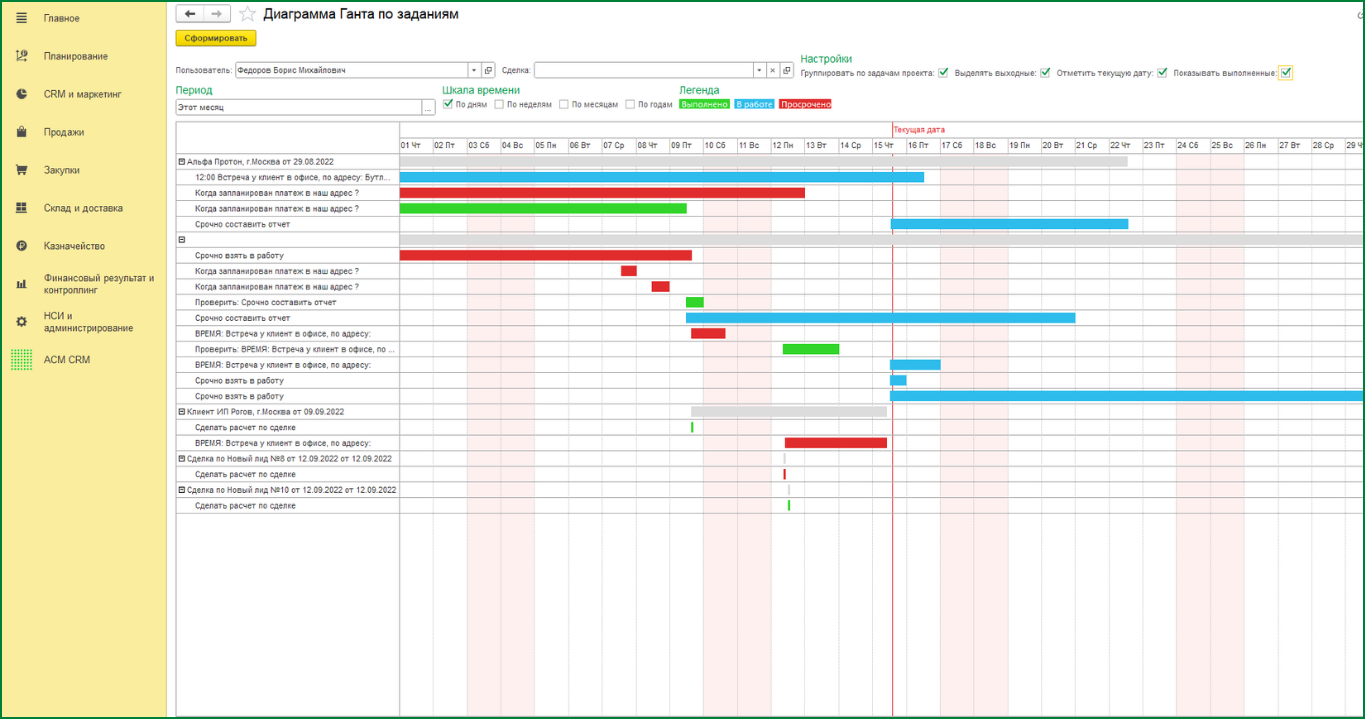
Task: Toggle Отметить текущую дату checkbox
Action: click(x=1162, y=73)
